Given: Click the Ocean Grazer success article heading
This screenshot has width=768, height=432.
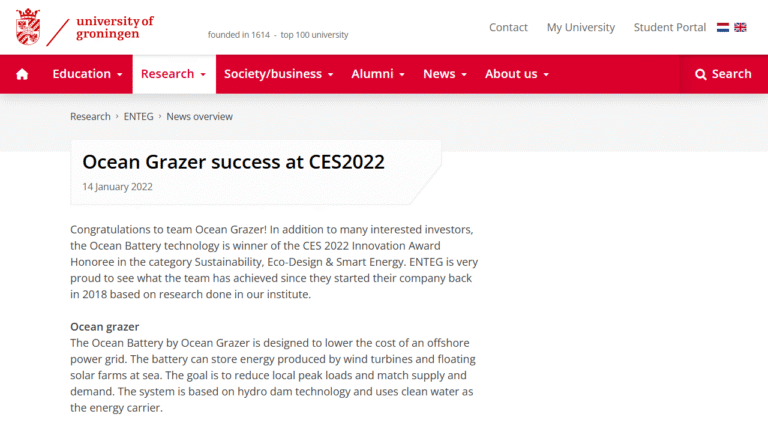Looking at the screenshot, I should [233, 162].
